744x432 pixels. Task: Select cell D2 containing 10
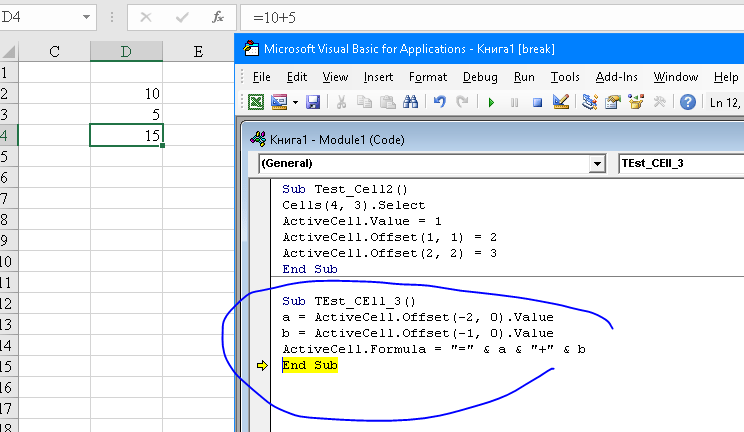pos(126,94)
